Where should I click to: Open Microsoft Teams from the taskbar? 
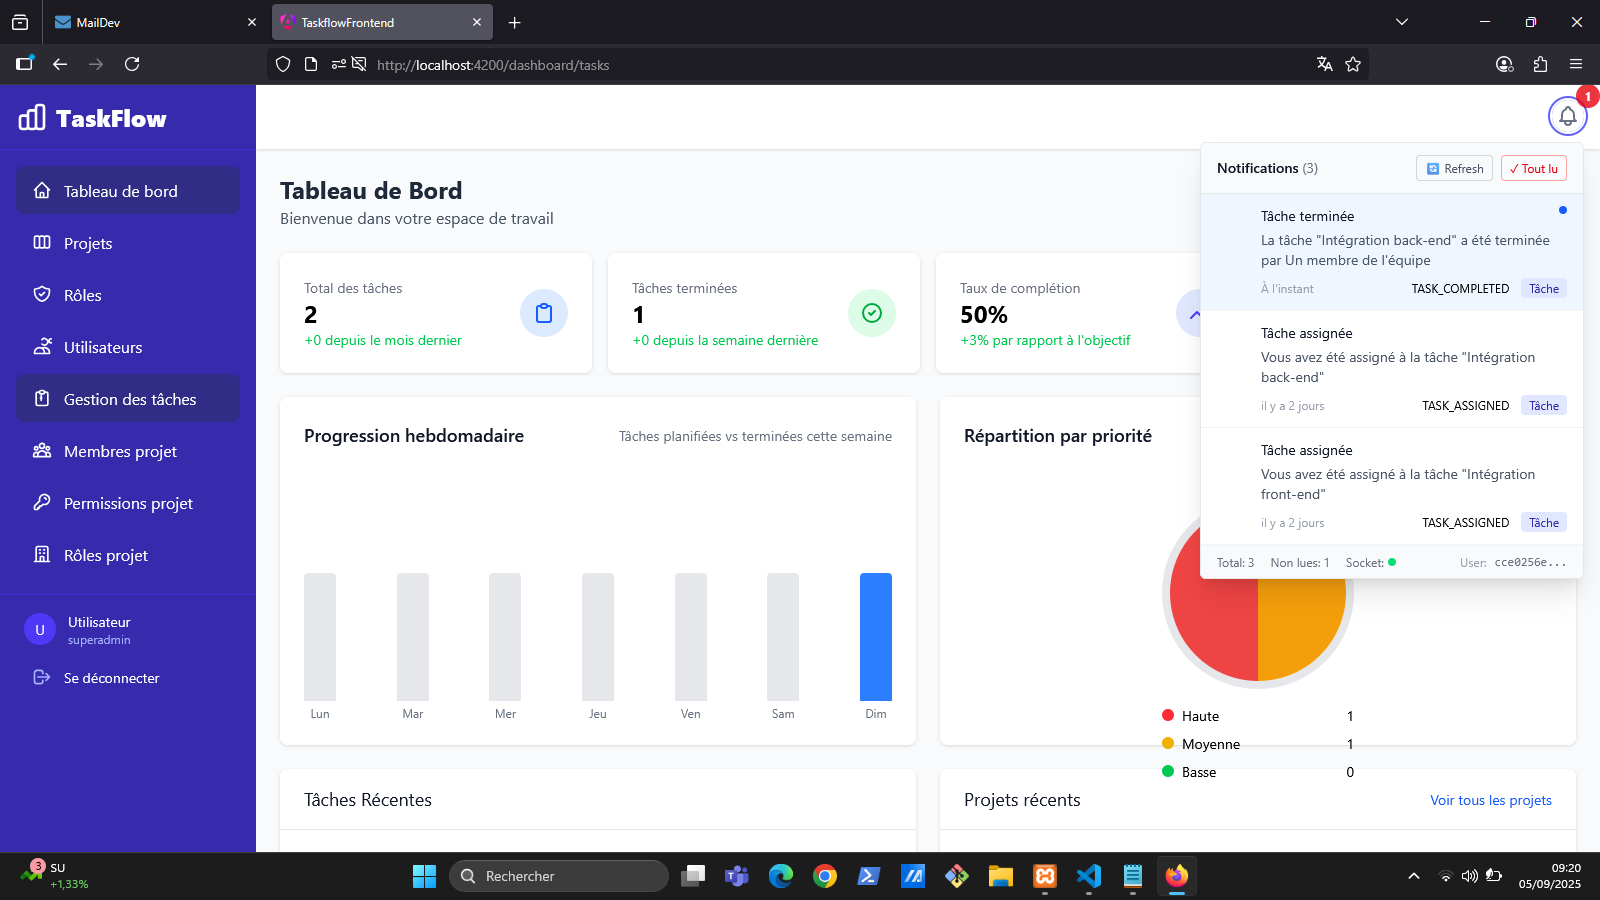click(737, 876)
